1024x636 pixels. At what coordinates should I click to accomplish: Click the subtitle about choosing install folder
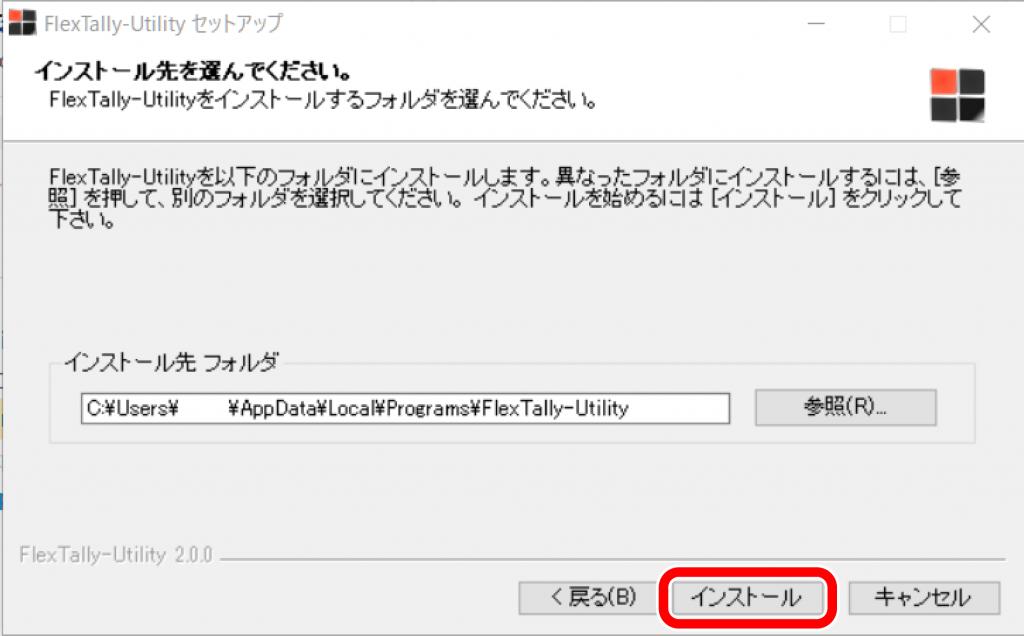tap(323, 100)
